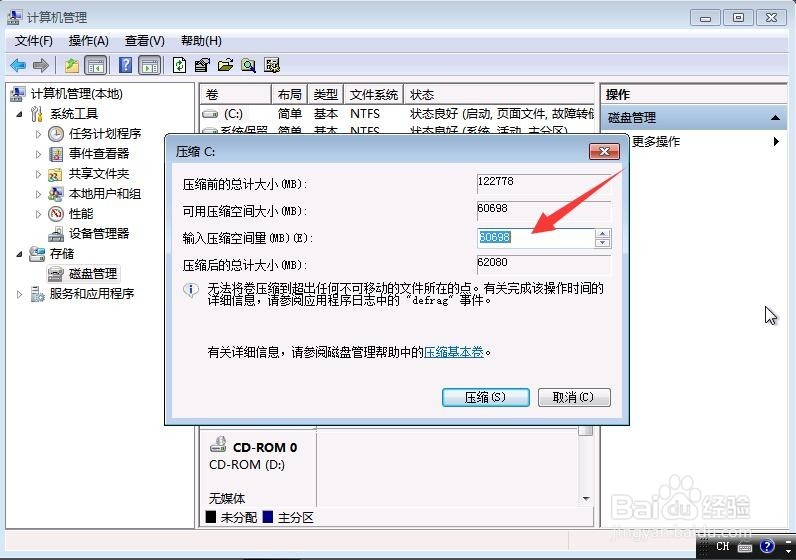The height and width of the screenshot is (560, 796).
Task: Open the Help question mark toolbar icon
Action: 125,65
